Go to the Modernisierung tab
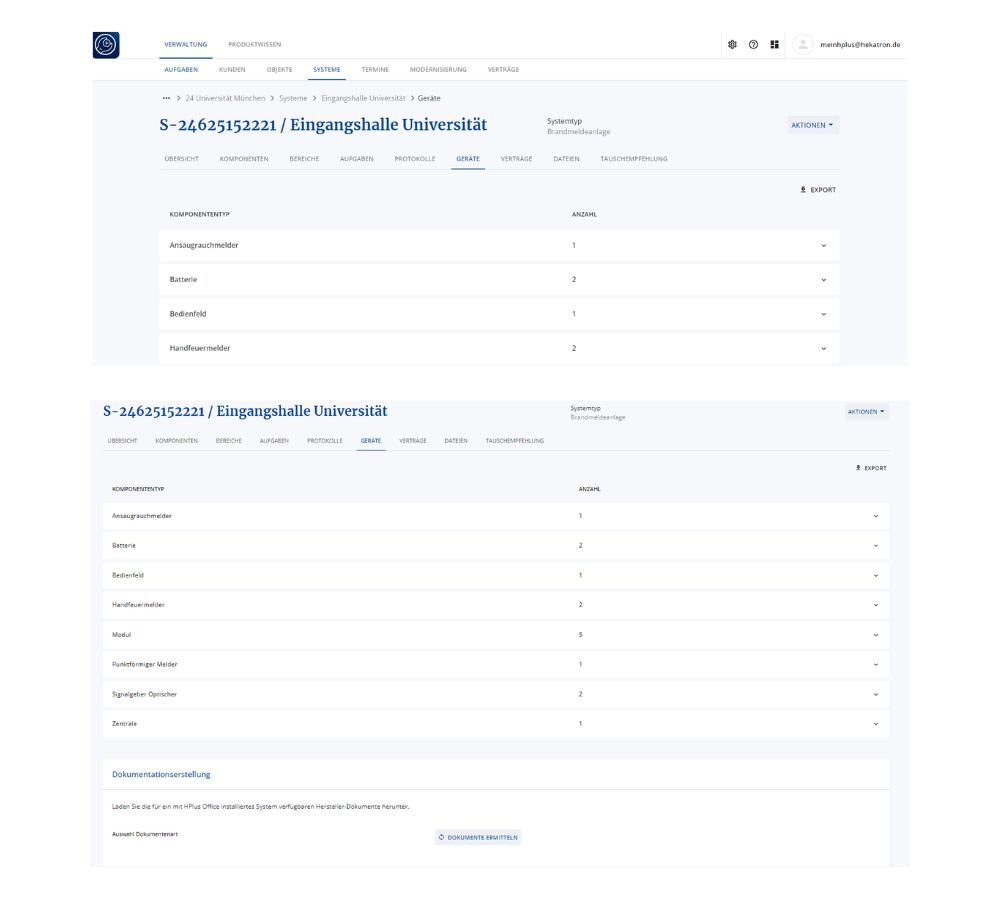This screenshot has height=900, width=1000. tap(438, 70)
